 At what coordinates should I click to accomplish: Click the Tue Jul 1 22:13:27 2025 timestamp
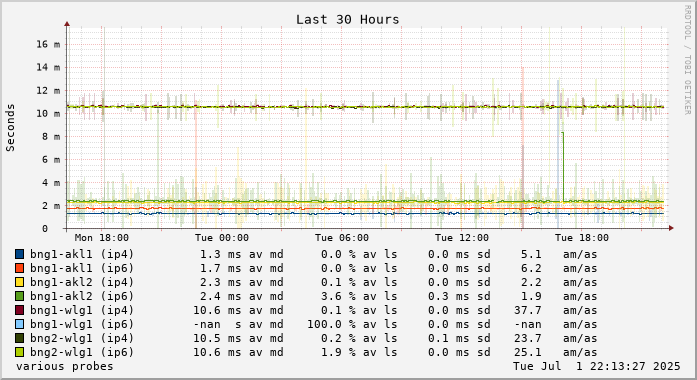597,366
